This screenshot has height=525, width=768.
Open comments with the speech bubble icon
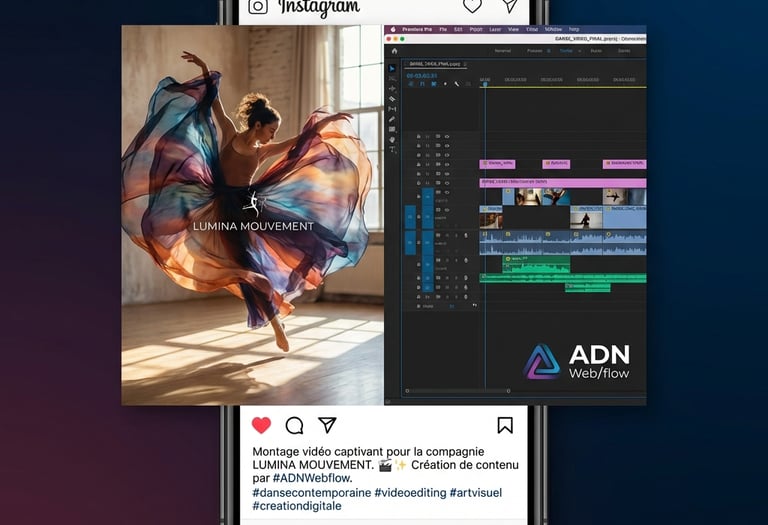[x=294, y=426]
